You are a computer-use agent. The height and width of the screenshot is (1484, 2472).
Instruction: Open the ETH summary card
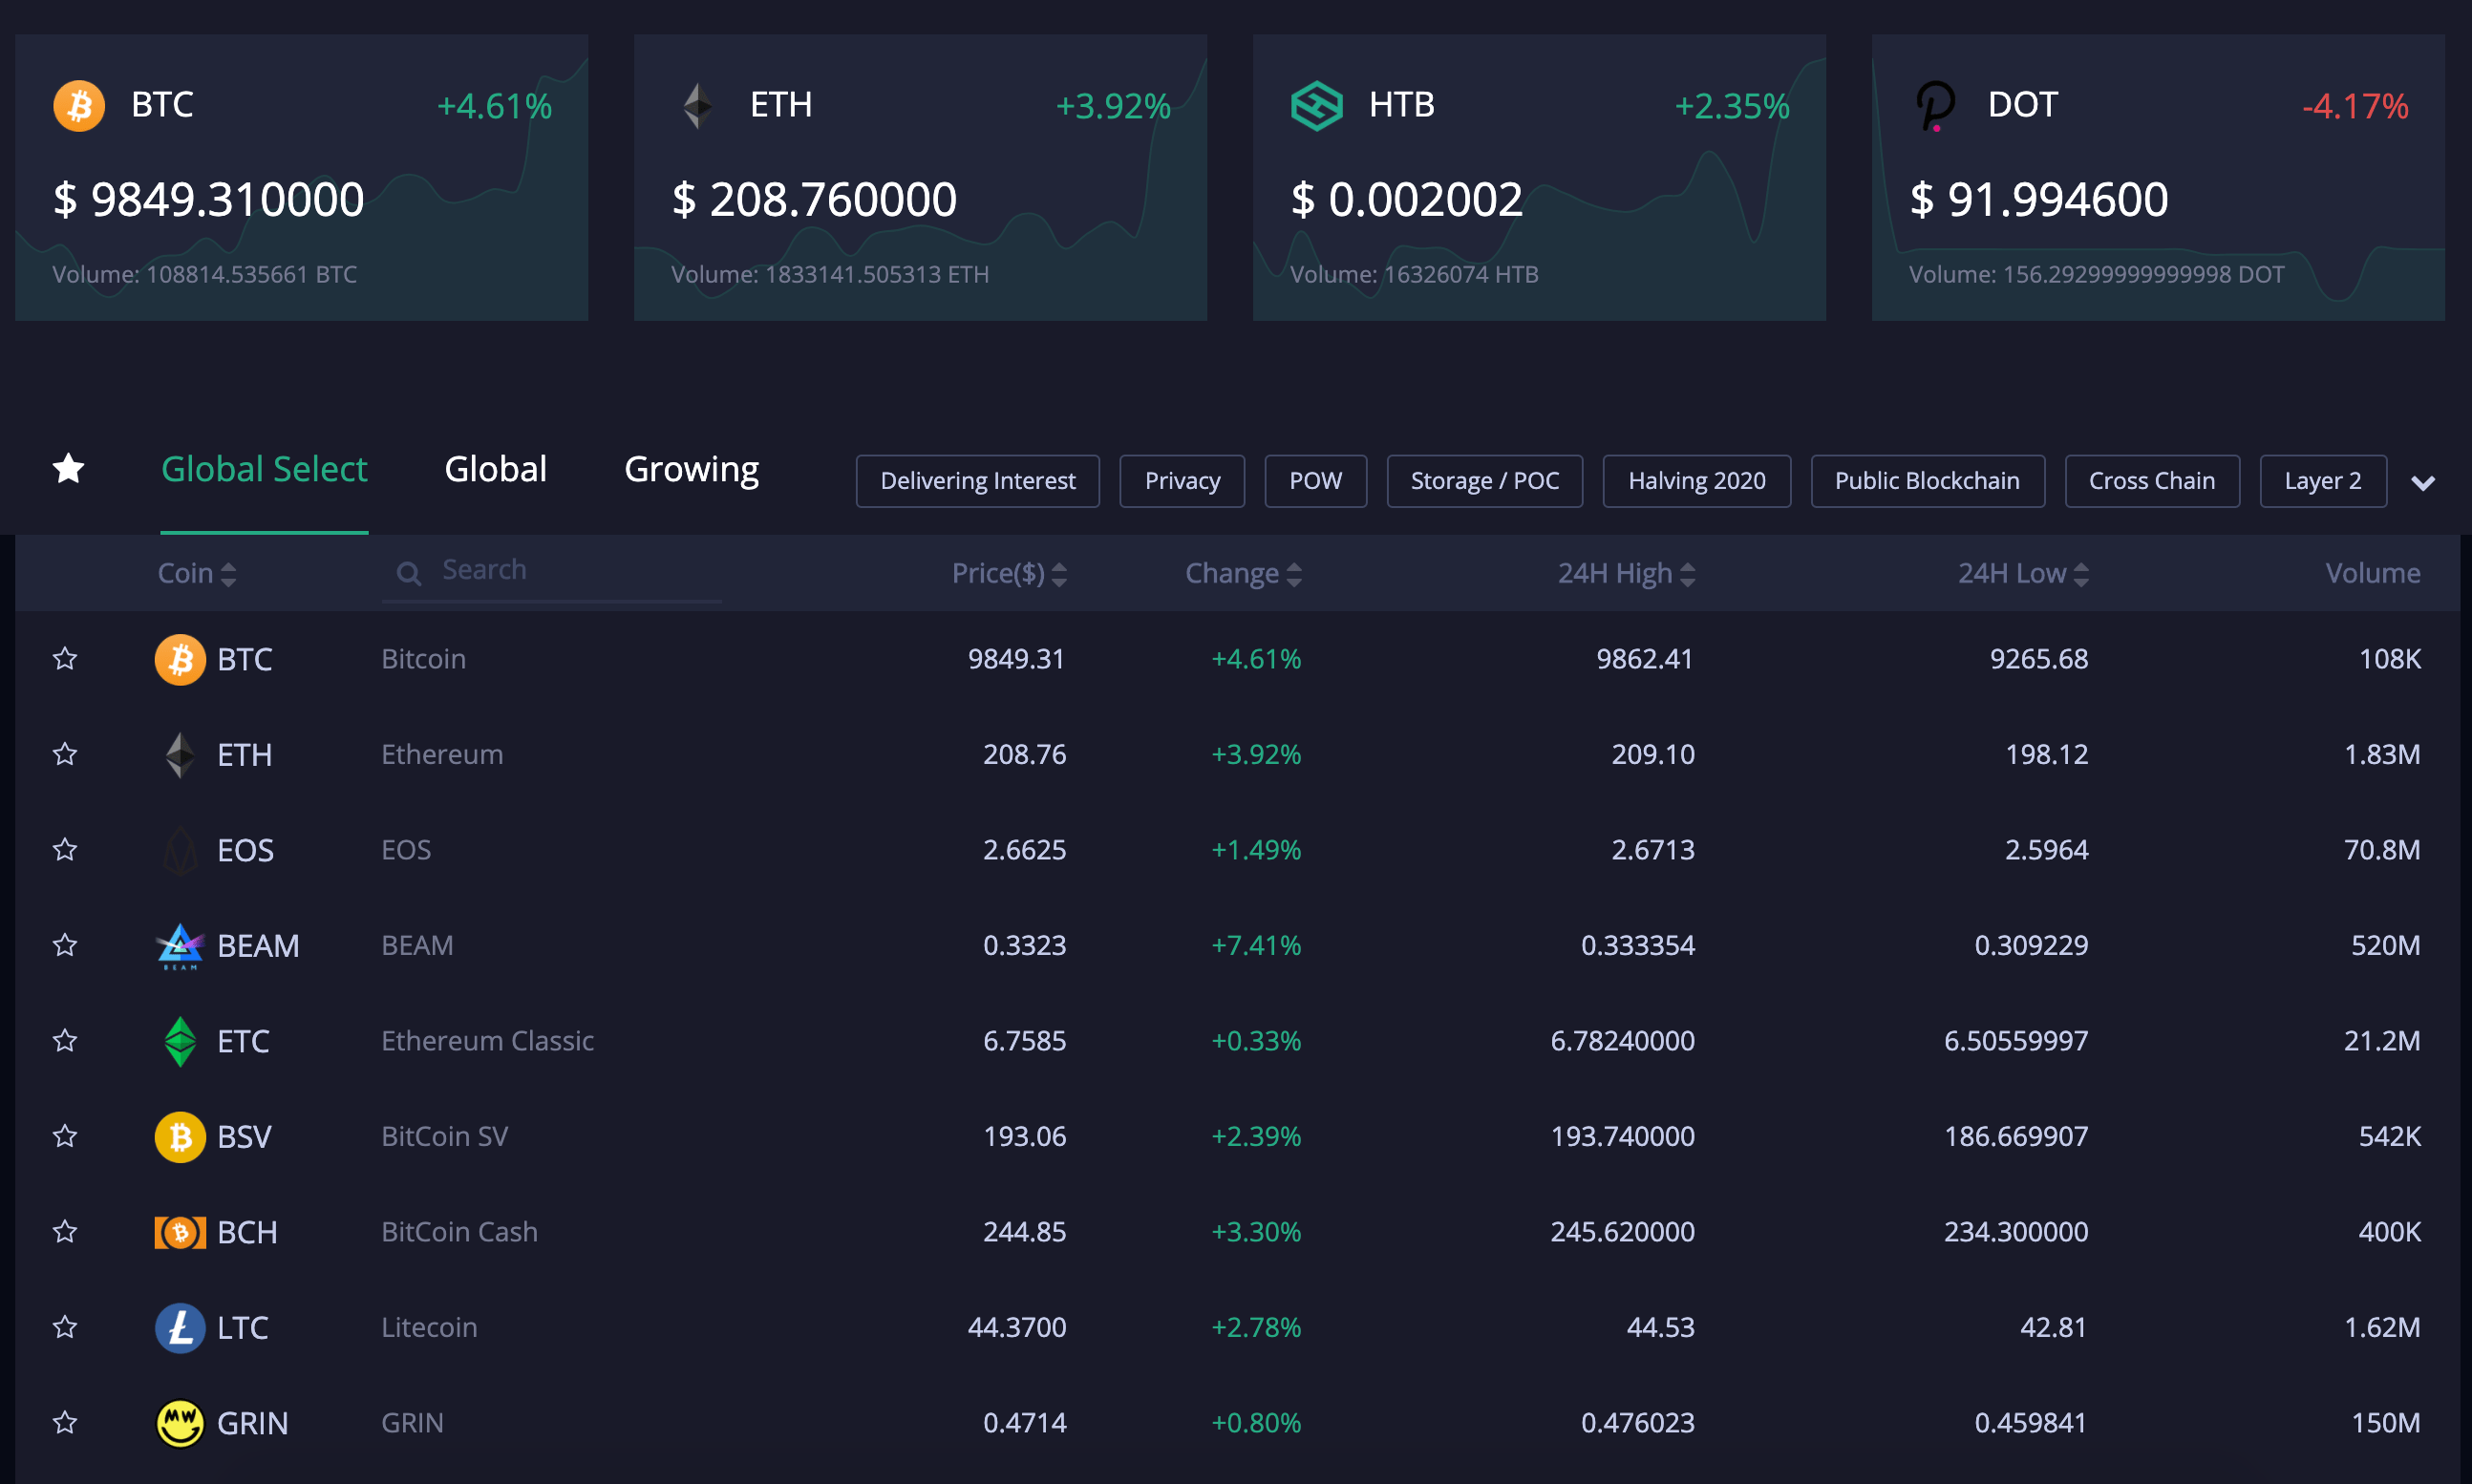coord(920,178)
